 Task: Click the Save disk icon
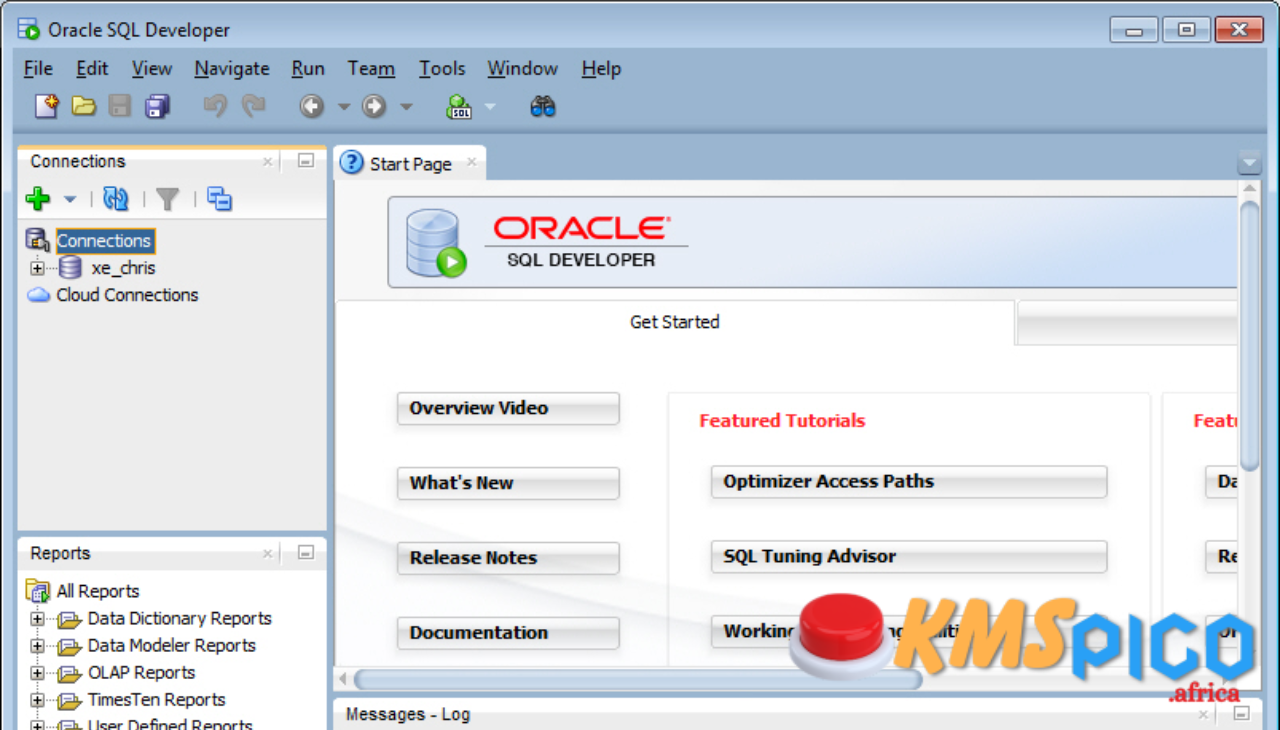[x=120, y=106]
